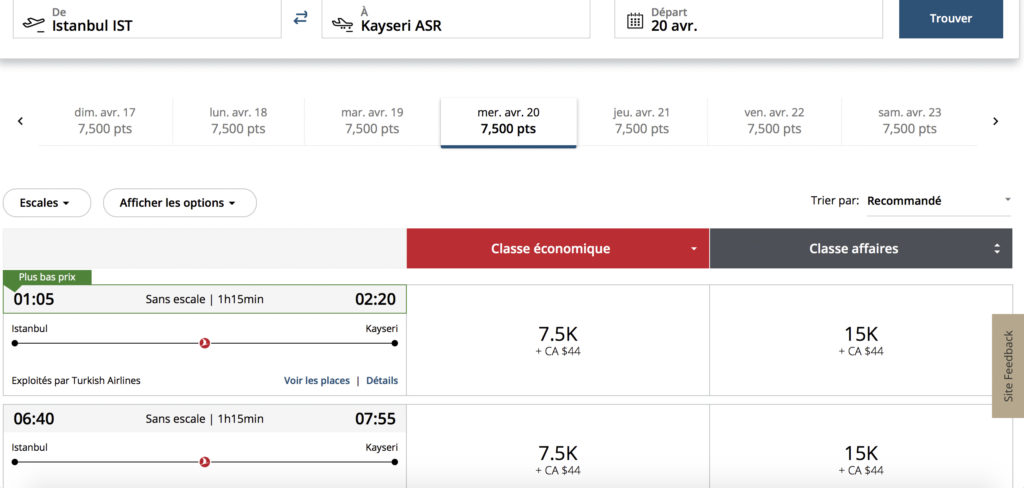Image resolution: width=1024 pixels, height=488 pixels.
Task: Open the calendar icon for Départ
Action: pyautogui.click(x=635, y=21)
